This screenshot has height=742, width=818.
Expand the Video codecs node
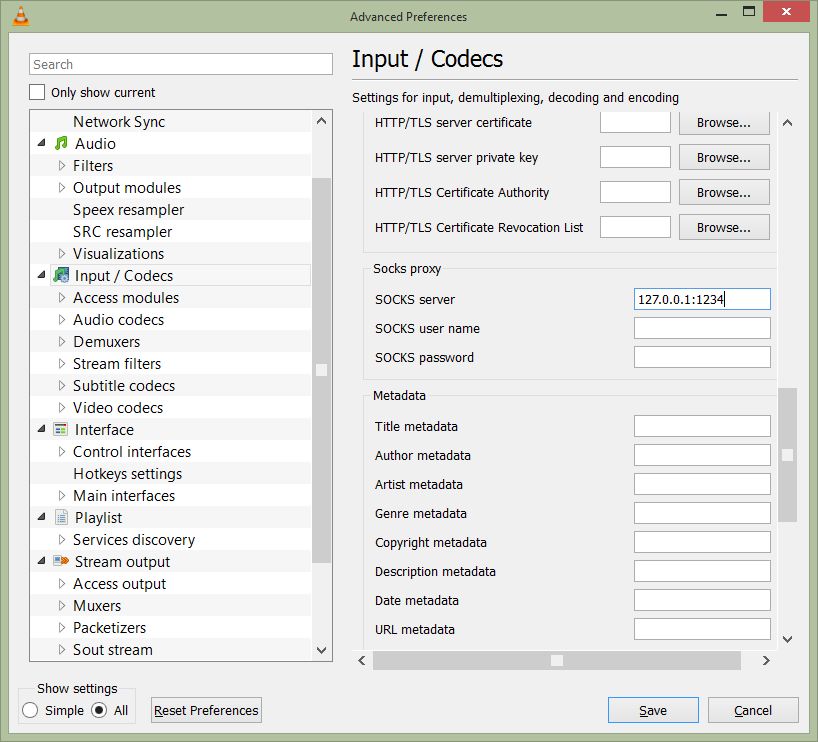click(x=62, y=408)
